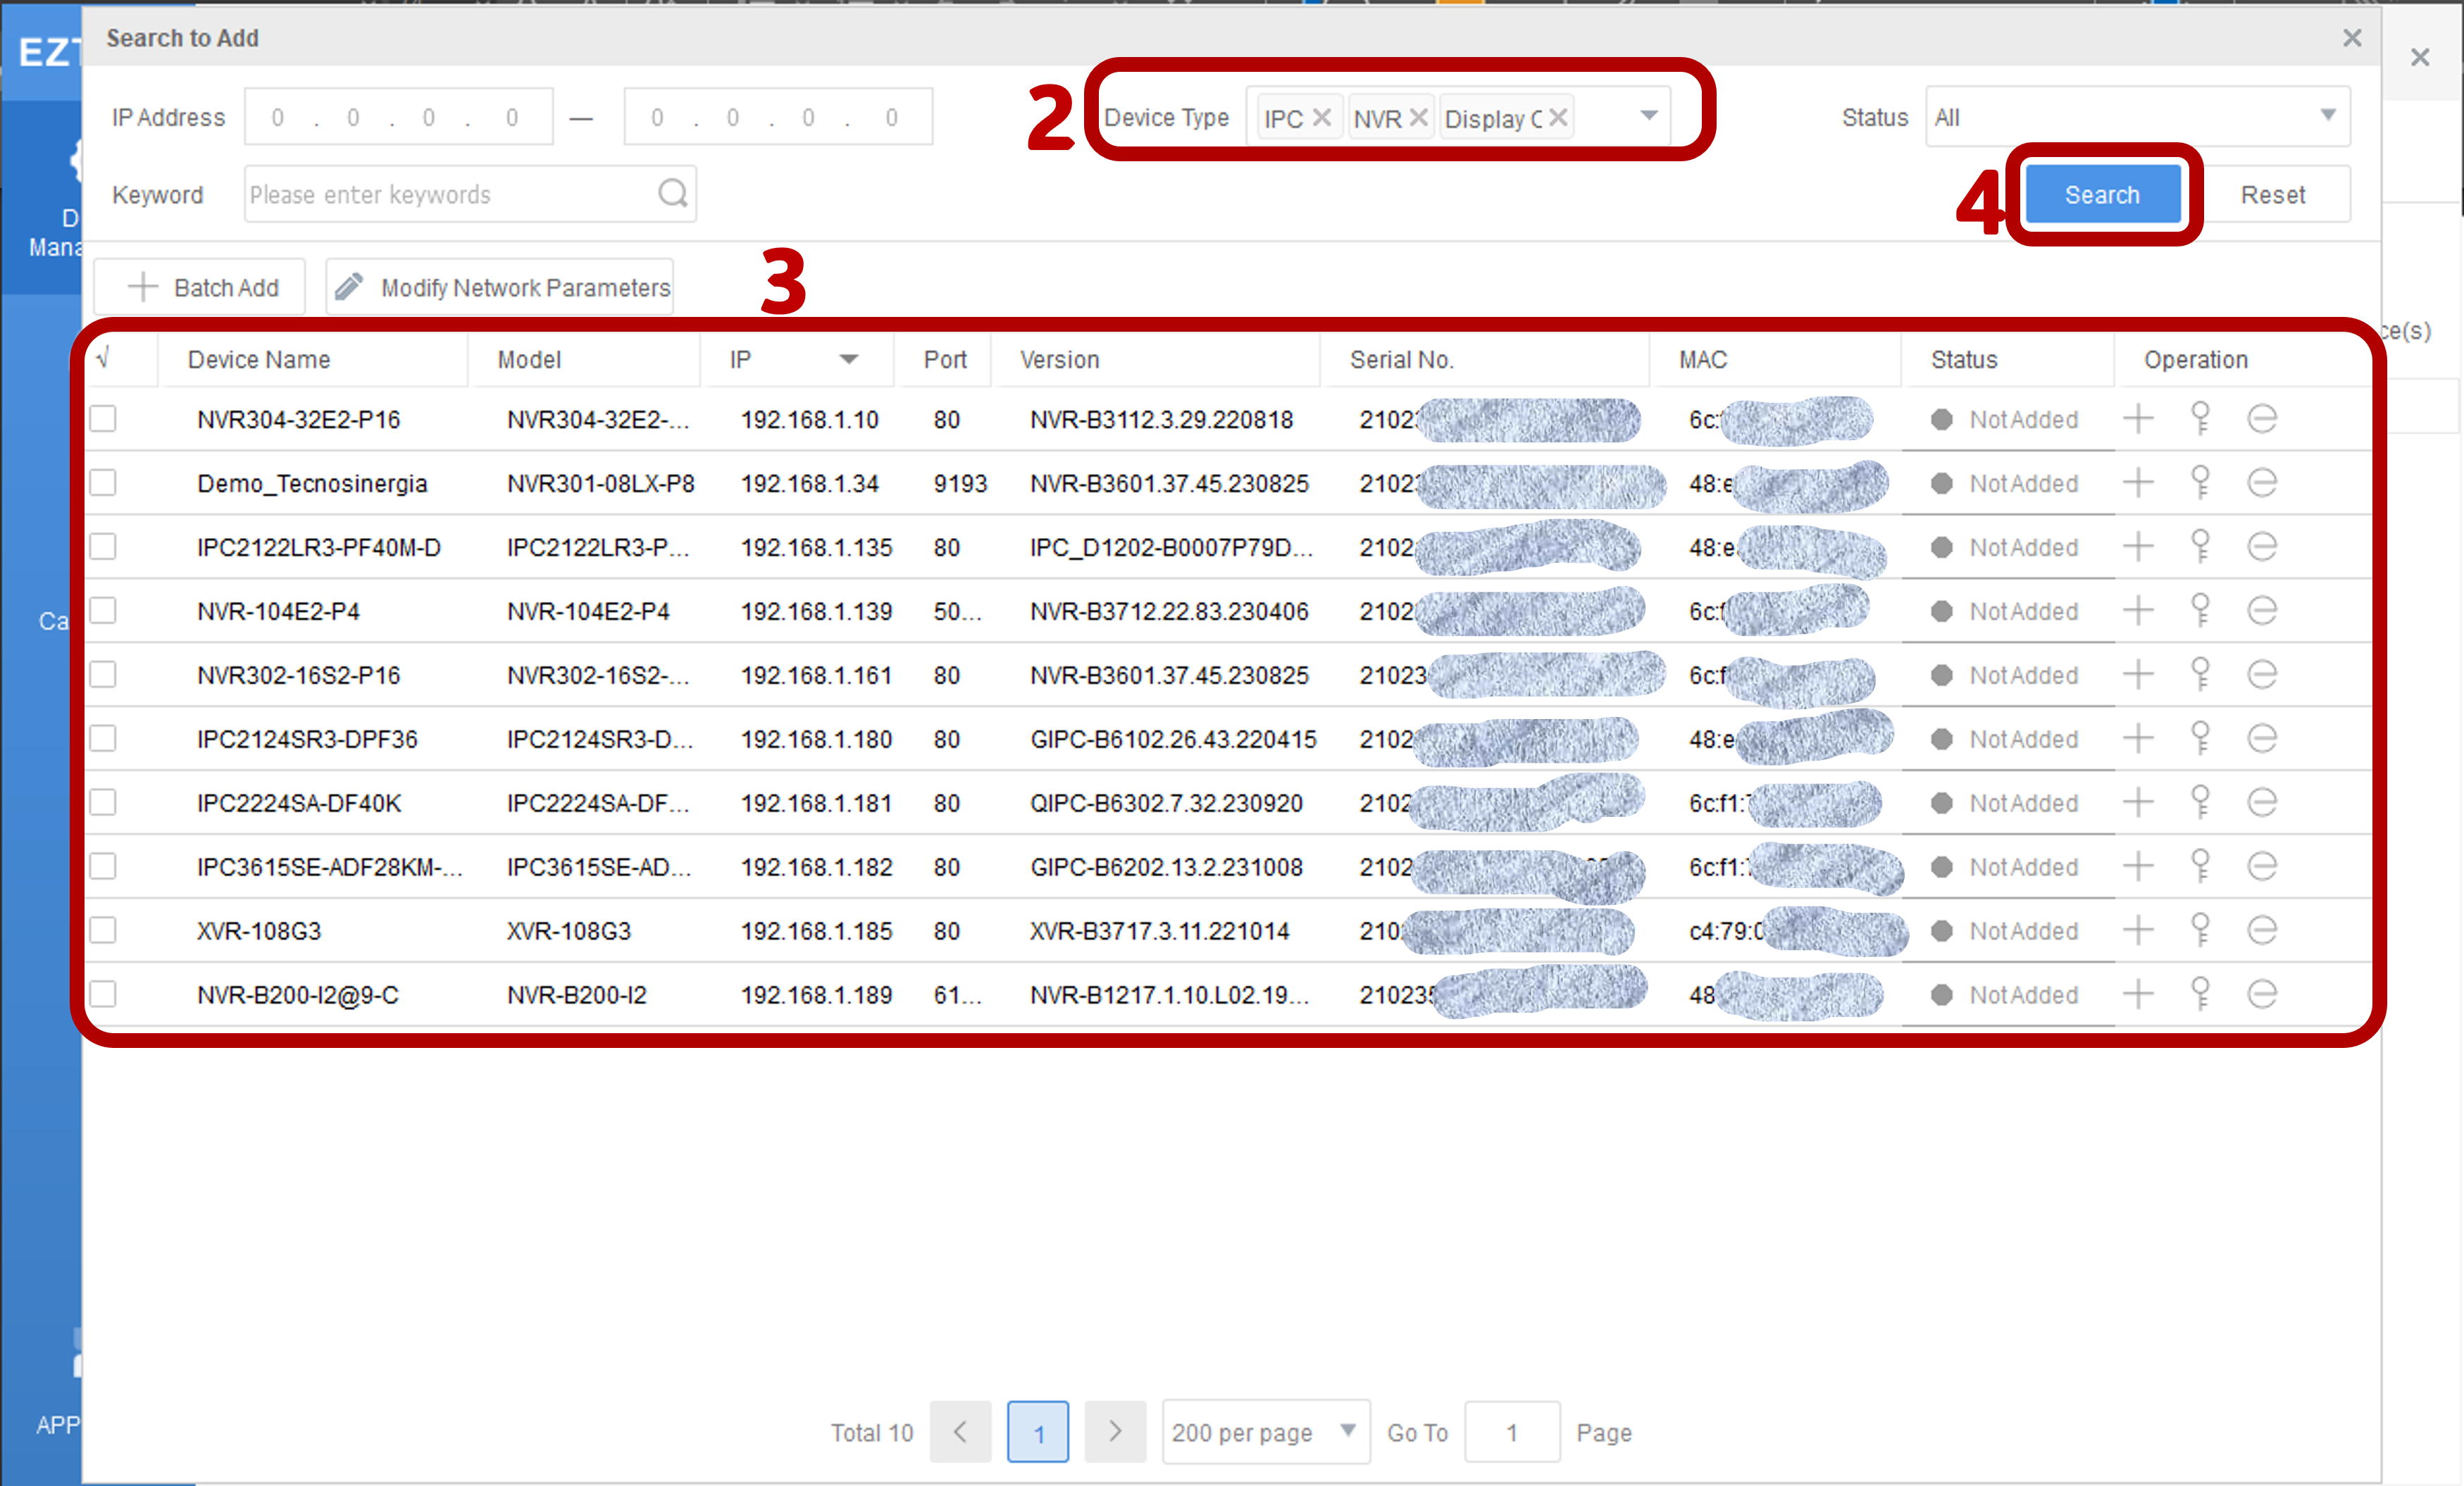
Task: Click the previous page arrow in pagination
Action: tap(960, 1432)
